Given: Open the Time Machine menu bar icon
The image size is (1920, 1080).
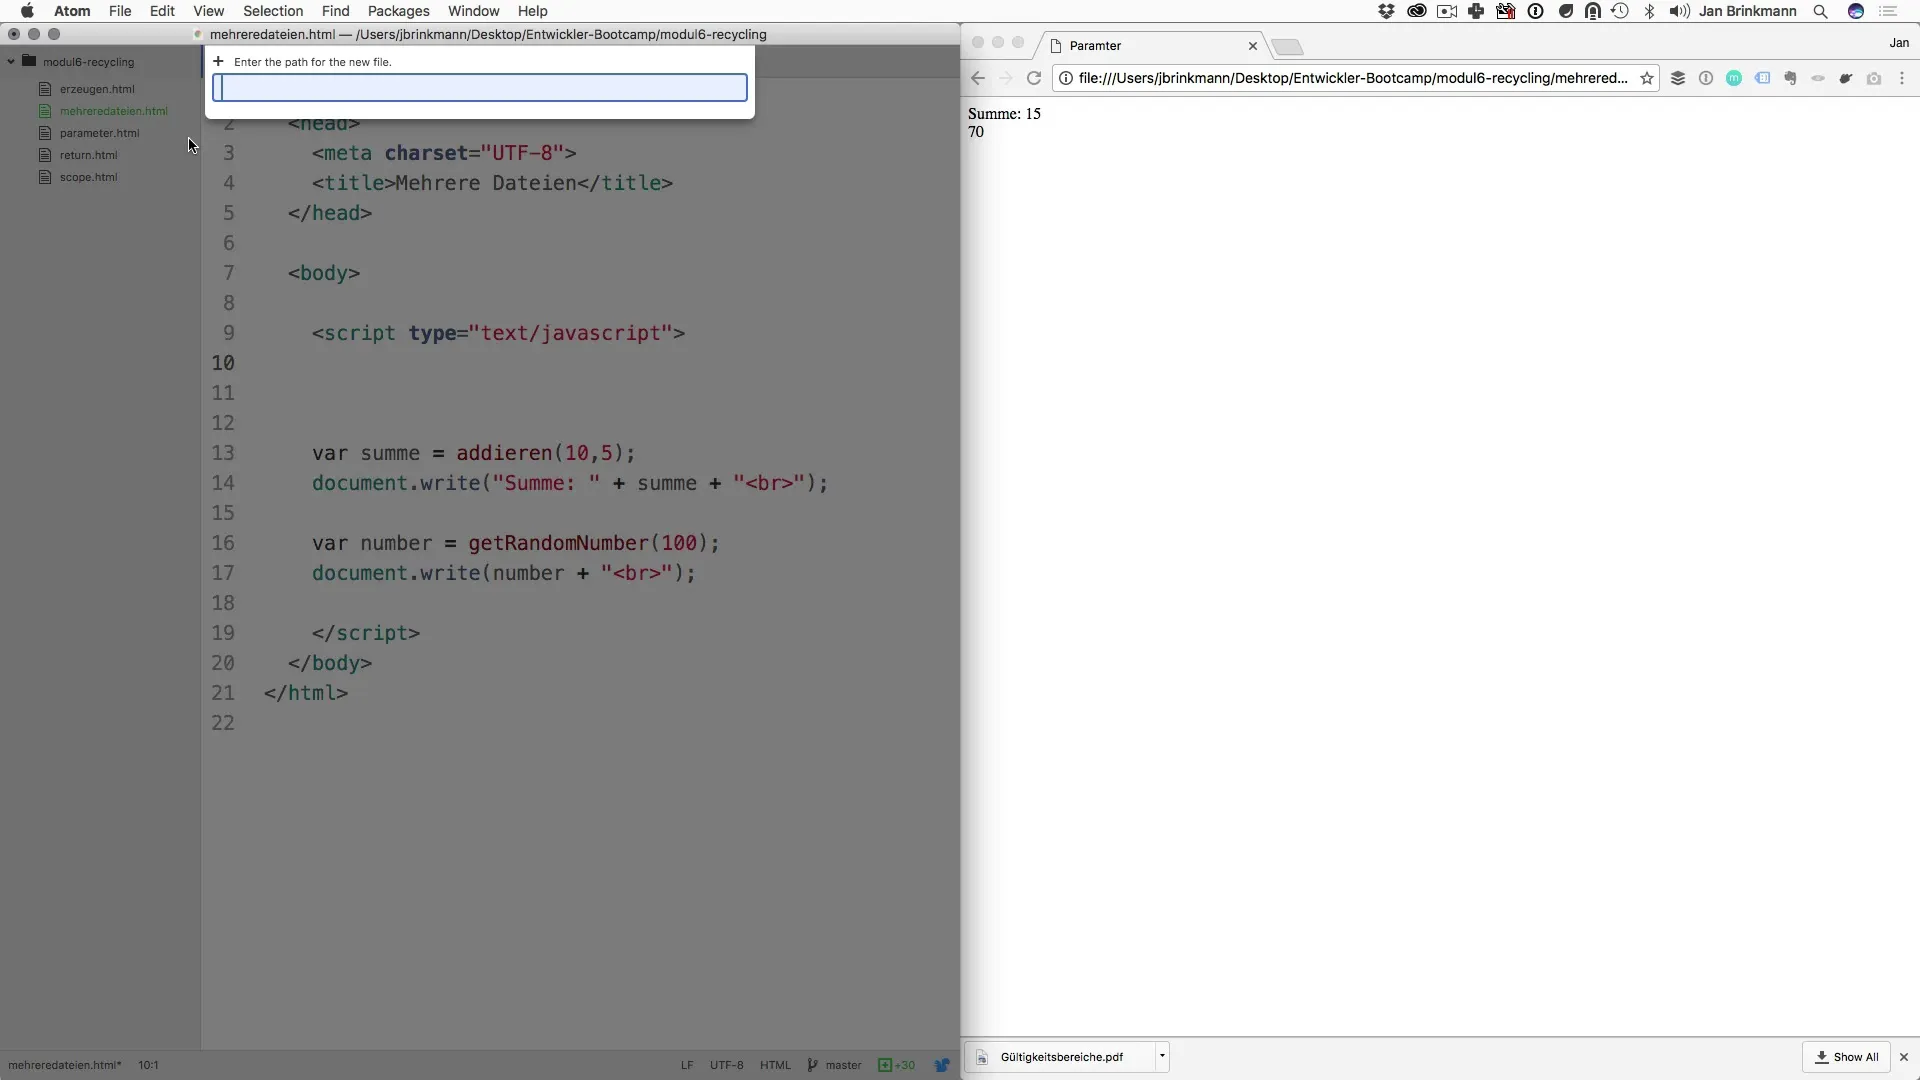Looking at the screenshot, I should point(1620,11).
